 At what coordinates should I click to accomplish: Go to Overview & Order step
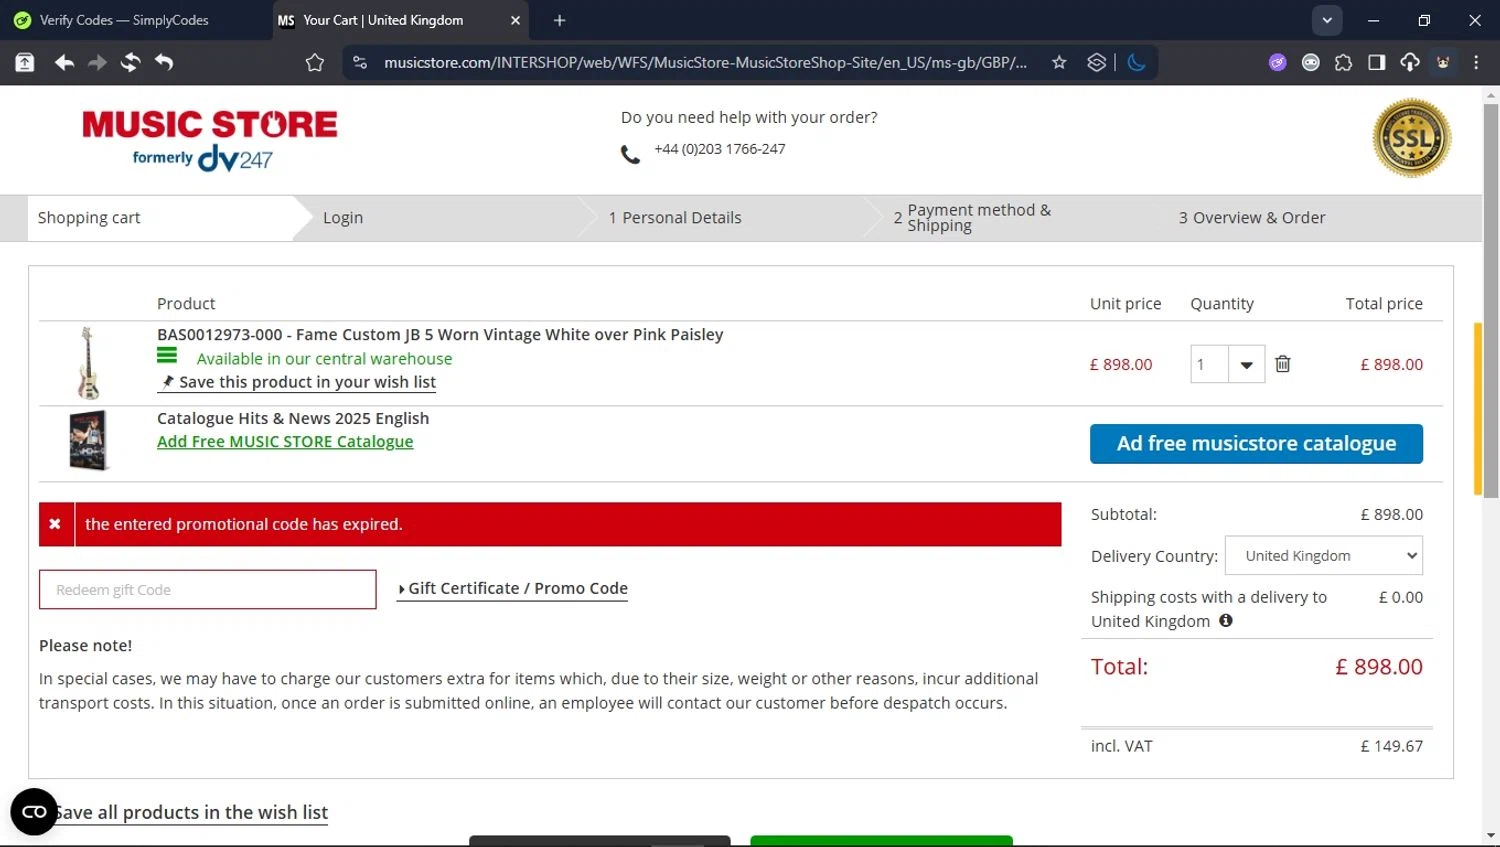(1252, 218)
